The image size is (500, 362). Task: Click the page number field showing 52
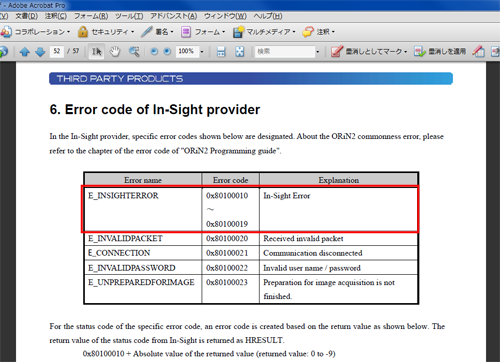(57, 51)
